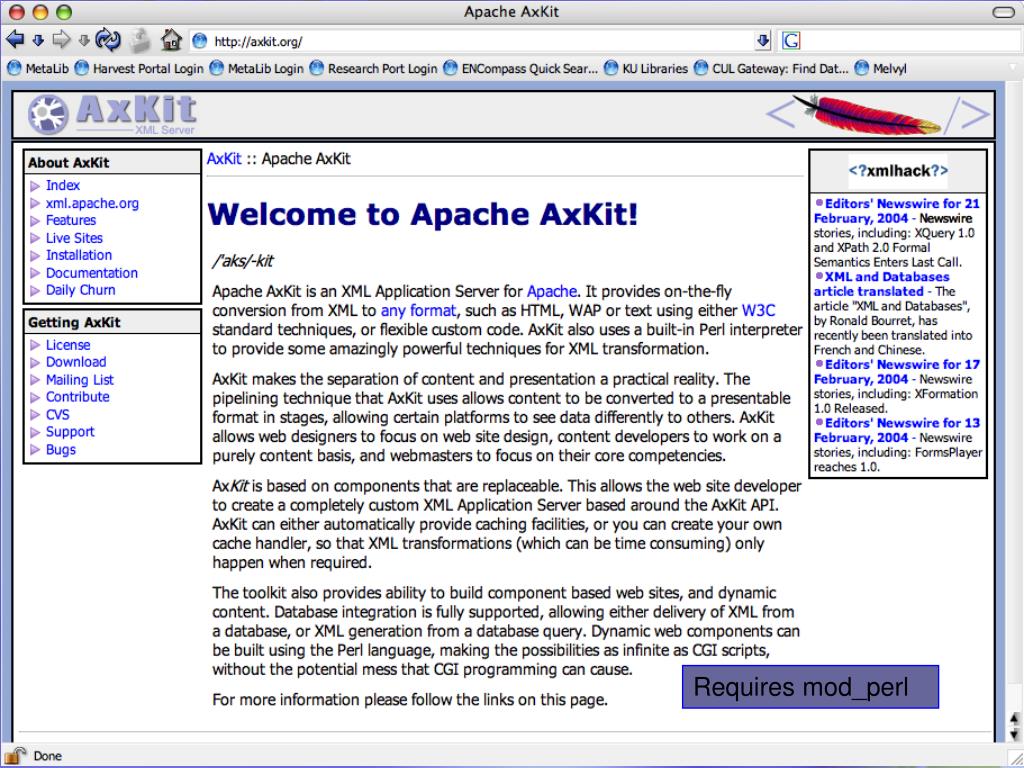Open the forward history dropdown arrow

pyautogui.click(x=84, y=41)
